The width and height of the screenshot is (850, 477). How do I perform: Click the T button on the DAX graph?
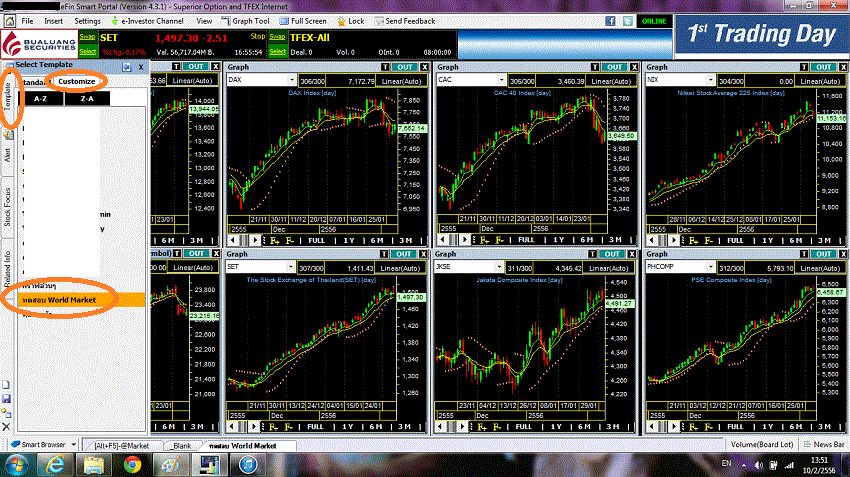pos(385,67)
